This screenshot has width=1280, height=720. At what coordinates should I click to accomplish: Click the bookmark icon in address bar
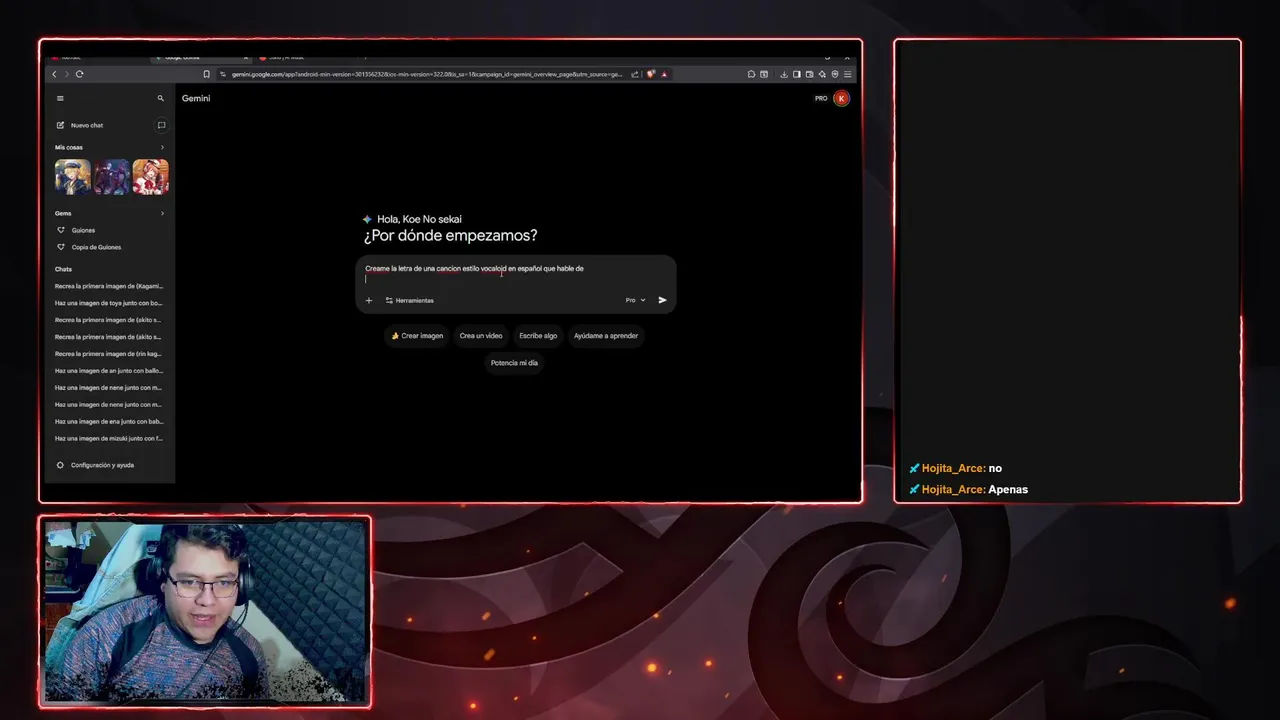click(x=207, y=74)
